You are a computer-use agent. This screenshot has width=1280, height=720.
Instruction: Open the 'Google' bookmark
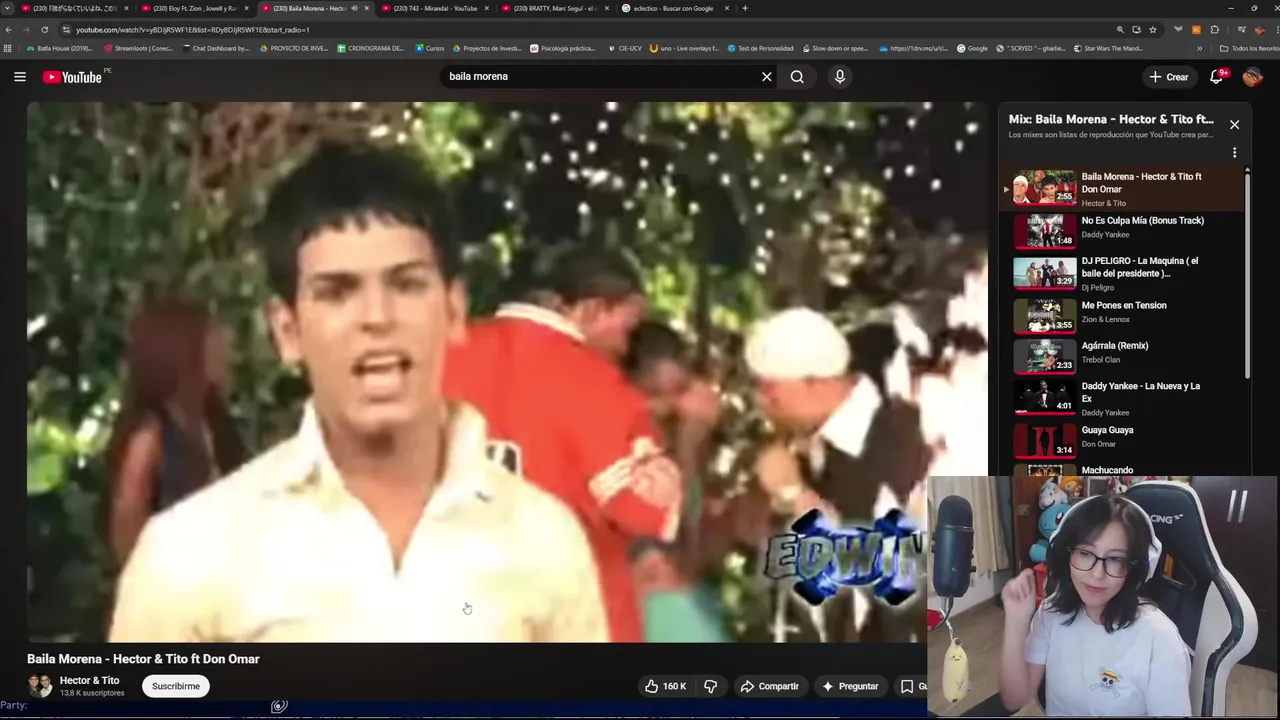(972, 48)
